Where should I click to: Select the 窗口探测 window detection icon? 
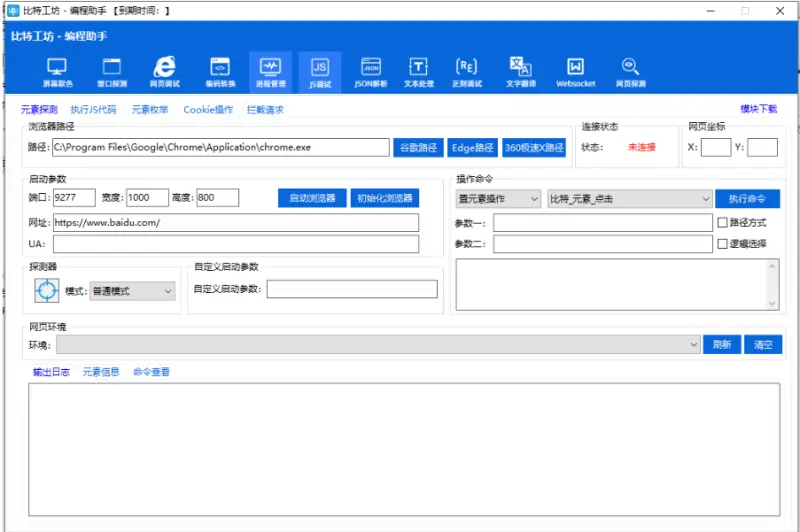click(111, 72)
